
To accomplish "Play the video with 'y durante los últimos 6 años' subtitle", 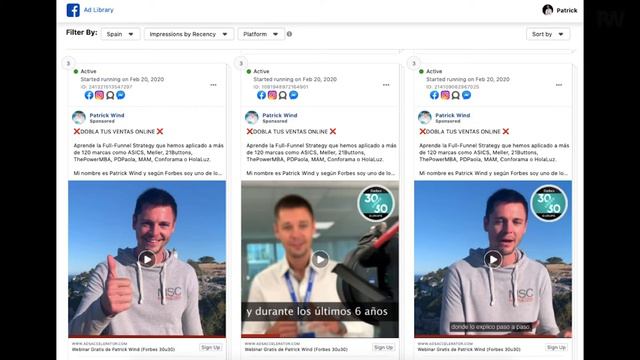I will [320, 259].
